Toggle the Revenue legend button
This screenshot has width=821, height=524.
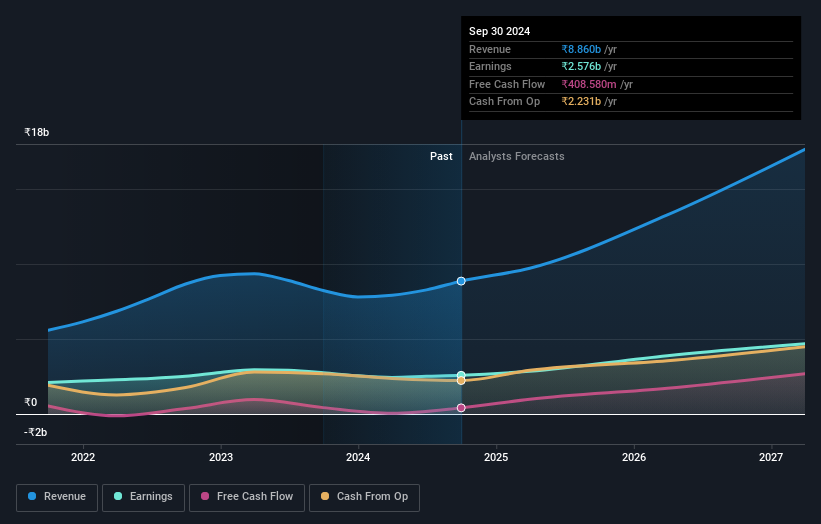pos(57,497)
